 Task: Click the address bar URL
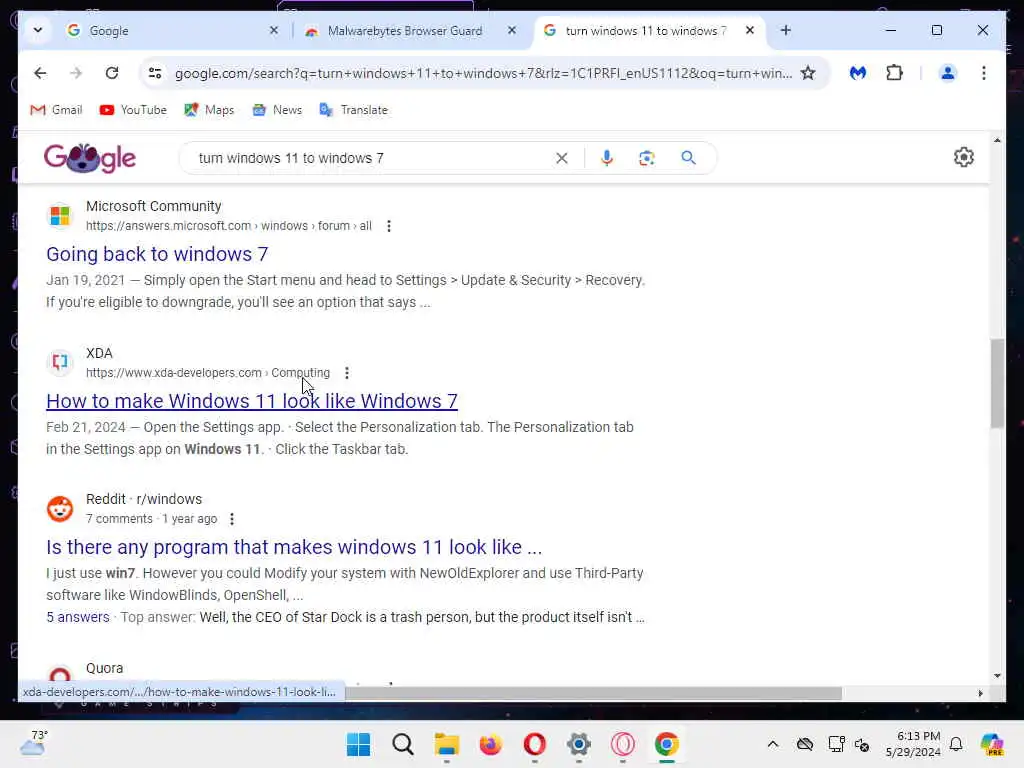point(483,73)
